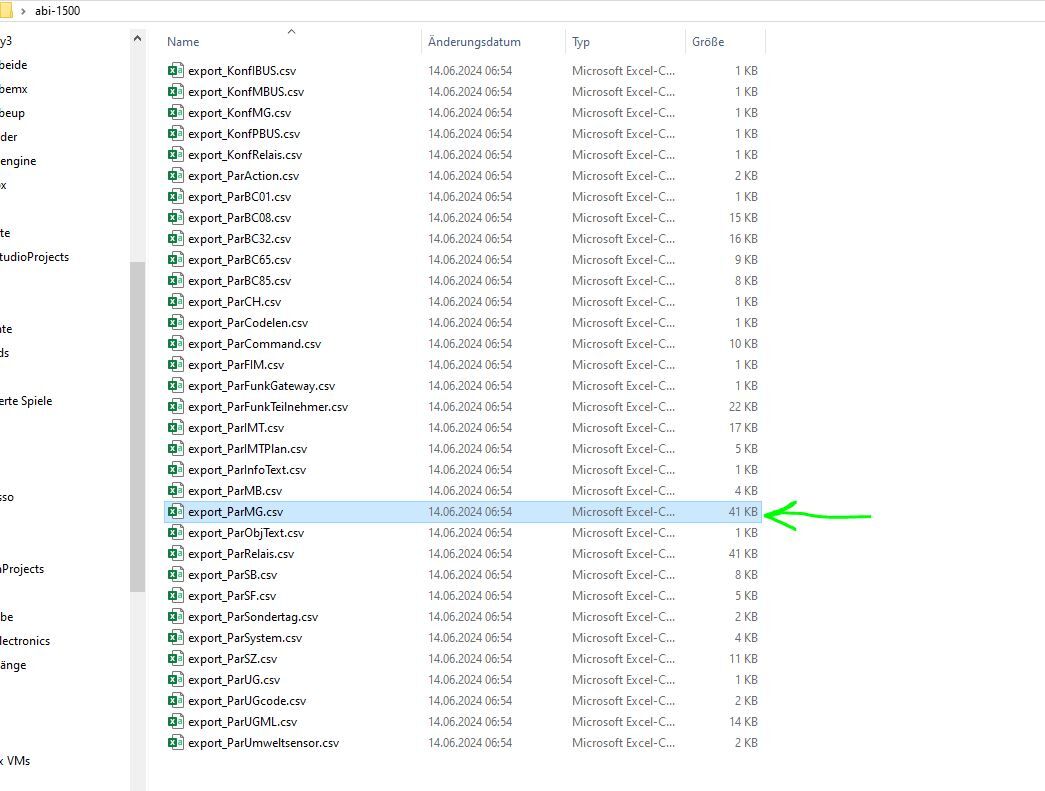
Task: Sort files by the Name column header
Action: 183,41
